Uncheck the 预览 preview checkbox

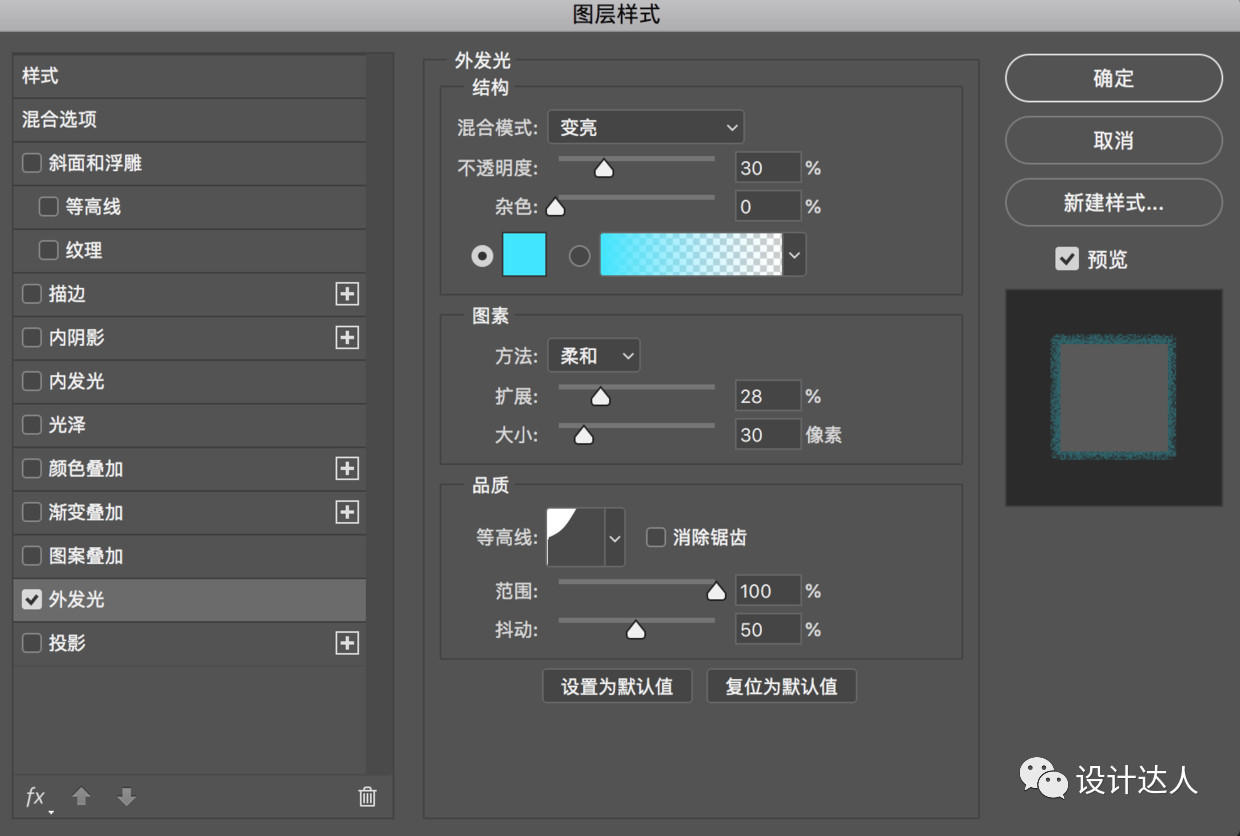1066,259
